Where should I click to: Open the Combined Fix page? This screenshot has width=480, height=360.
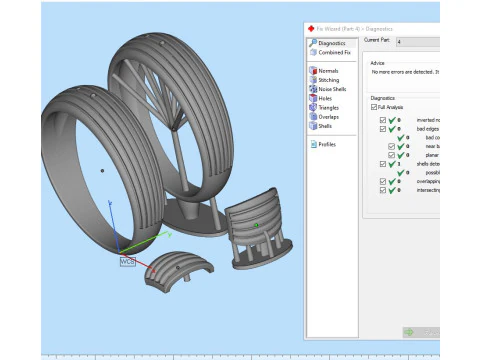[330, 52]
